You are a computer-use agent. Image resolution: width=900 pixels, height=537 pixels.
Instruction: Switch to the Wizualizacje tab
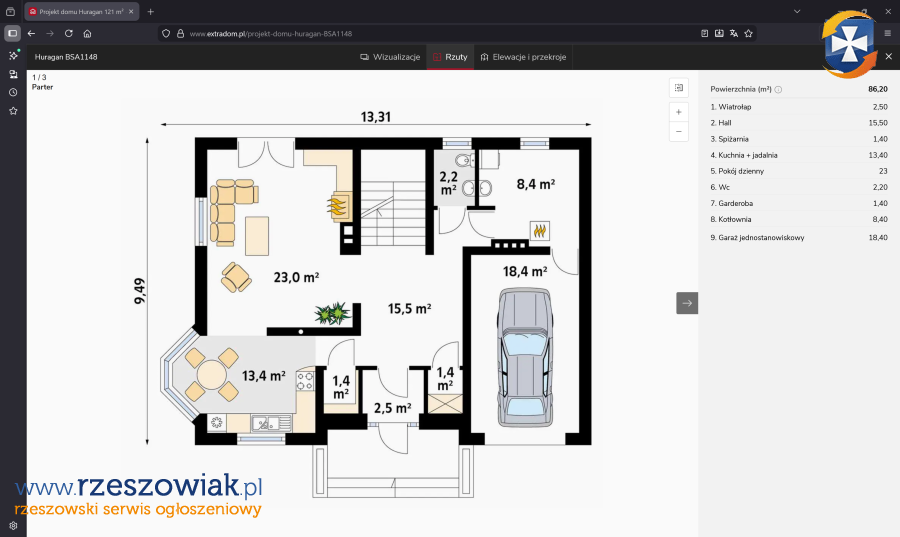click(390, 57)
